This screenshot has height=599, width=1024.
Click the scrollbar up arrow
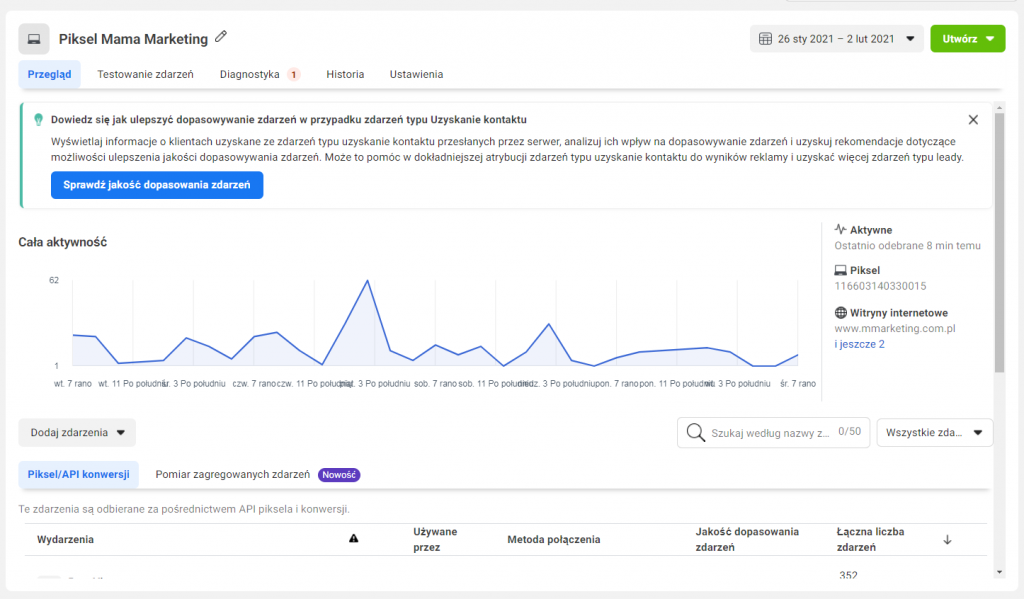tap(999, 107)
